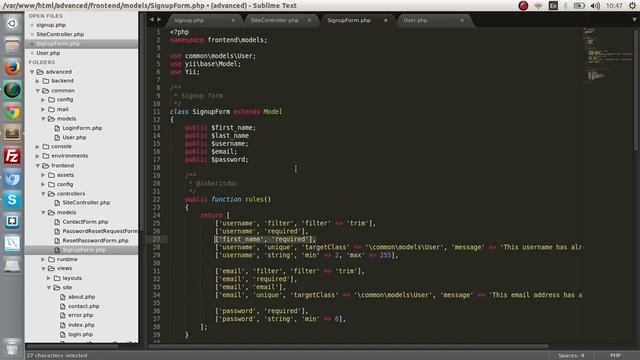This screenshot has height=360, width=640.
Task: Close User.php in Open Files list
Action: point(32,53)
